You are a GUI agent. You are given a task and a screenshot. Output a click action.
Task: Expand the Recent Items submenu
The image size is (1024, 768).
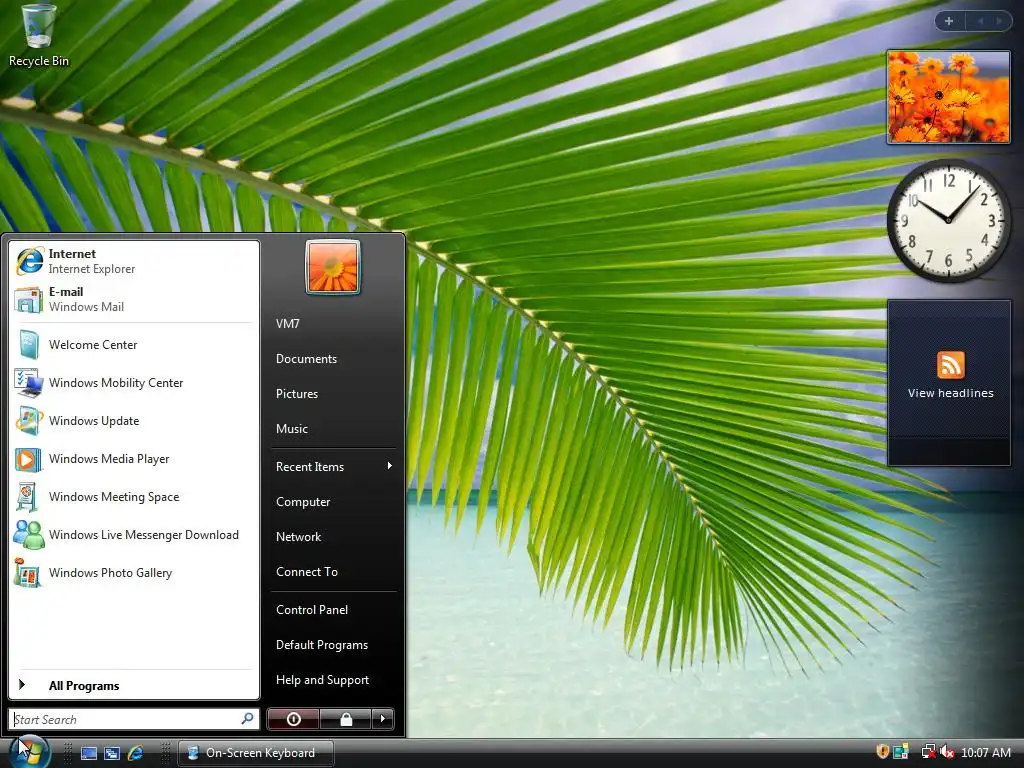pyautogui.click(x=334, y=466)
